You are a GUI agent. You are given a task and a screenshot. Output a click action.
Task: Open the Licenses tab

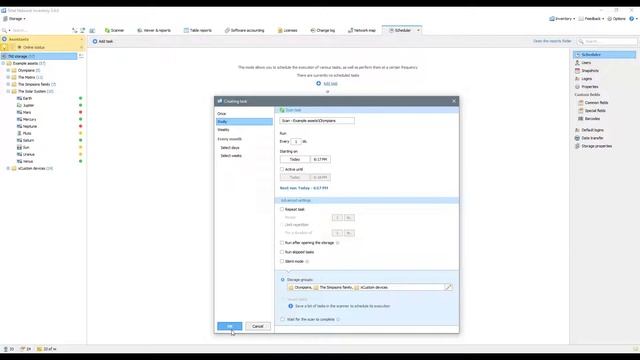[287, 30]
